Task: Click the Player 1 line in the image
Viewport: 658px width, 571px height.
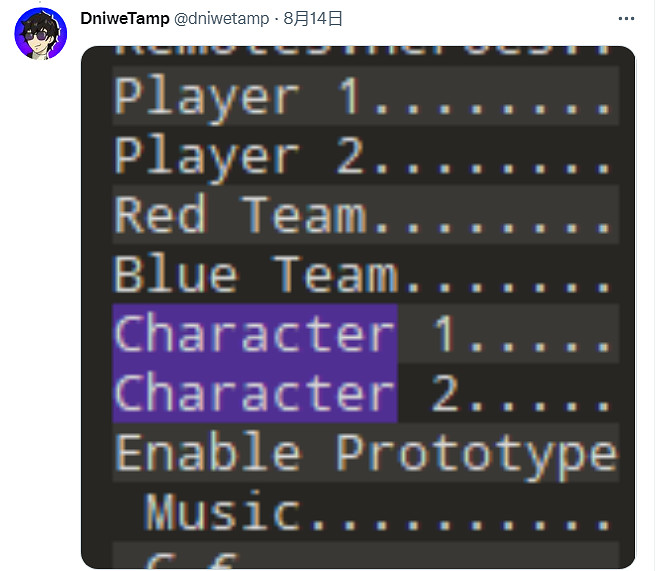Action: tap(360, 98)
